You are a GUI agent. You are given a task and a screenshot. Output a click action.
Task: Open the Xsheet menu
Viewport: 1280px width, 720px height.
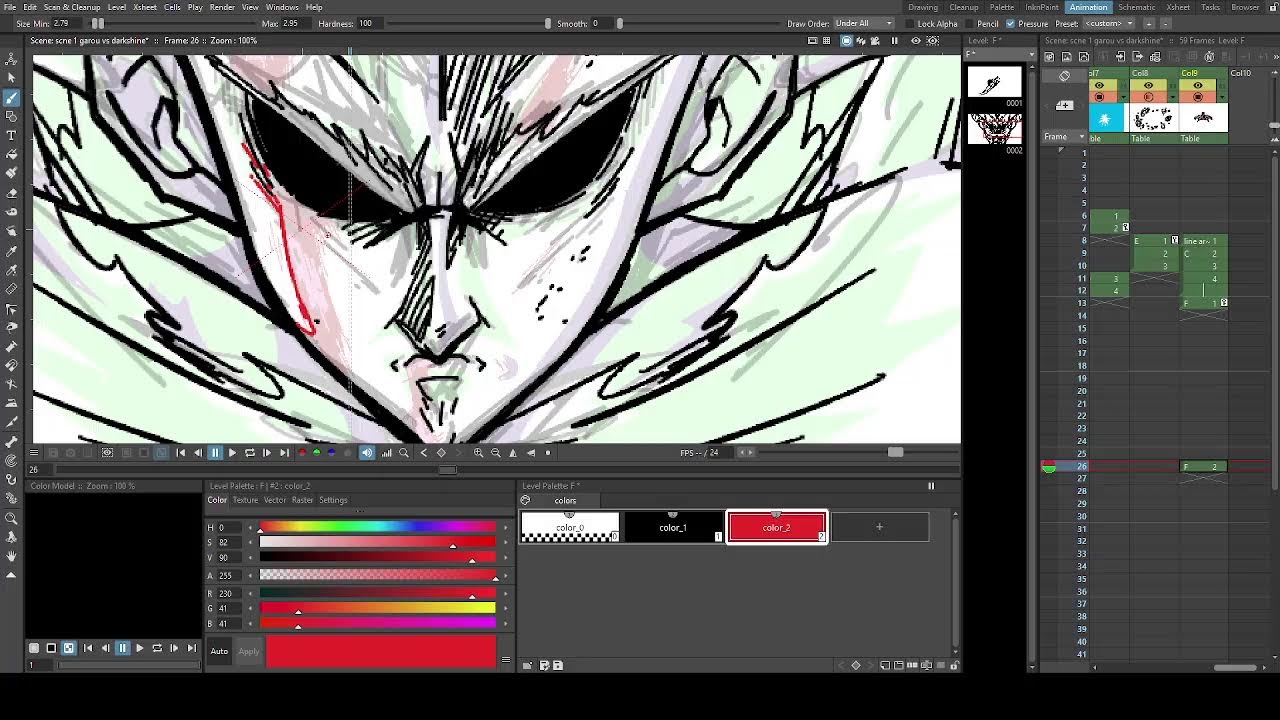pyautogui.click(x=145, y=7)
